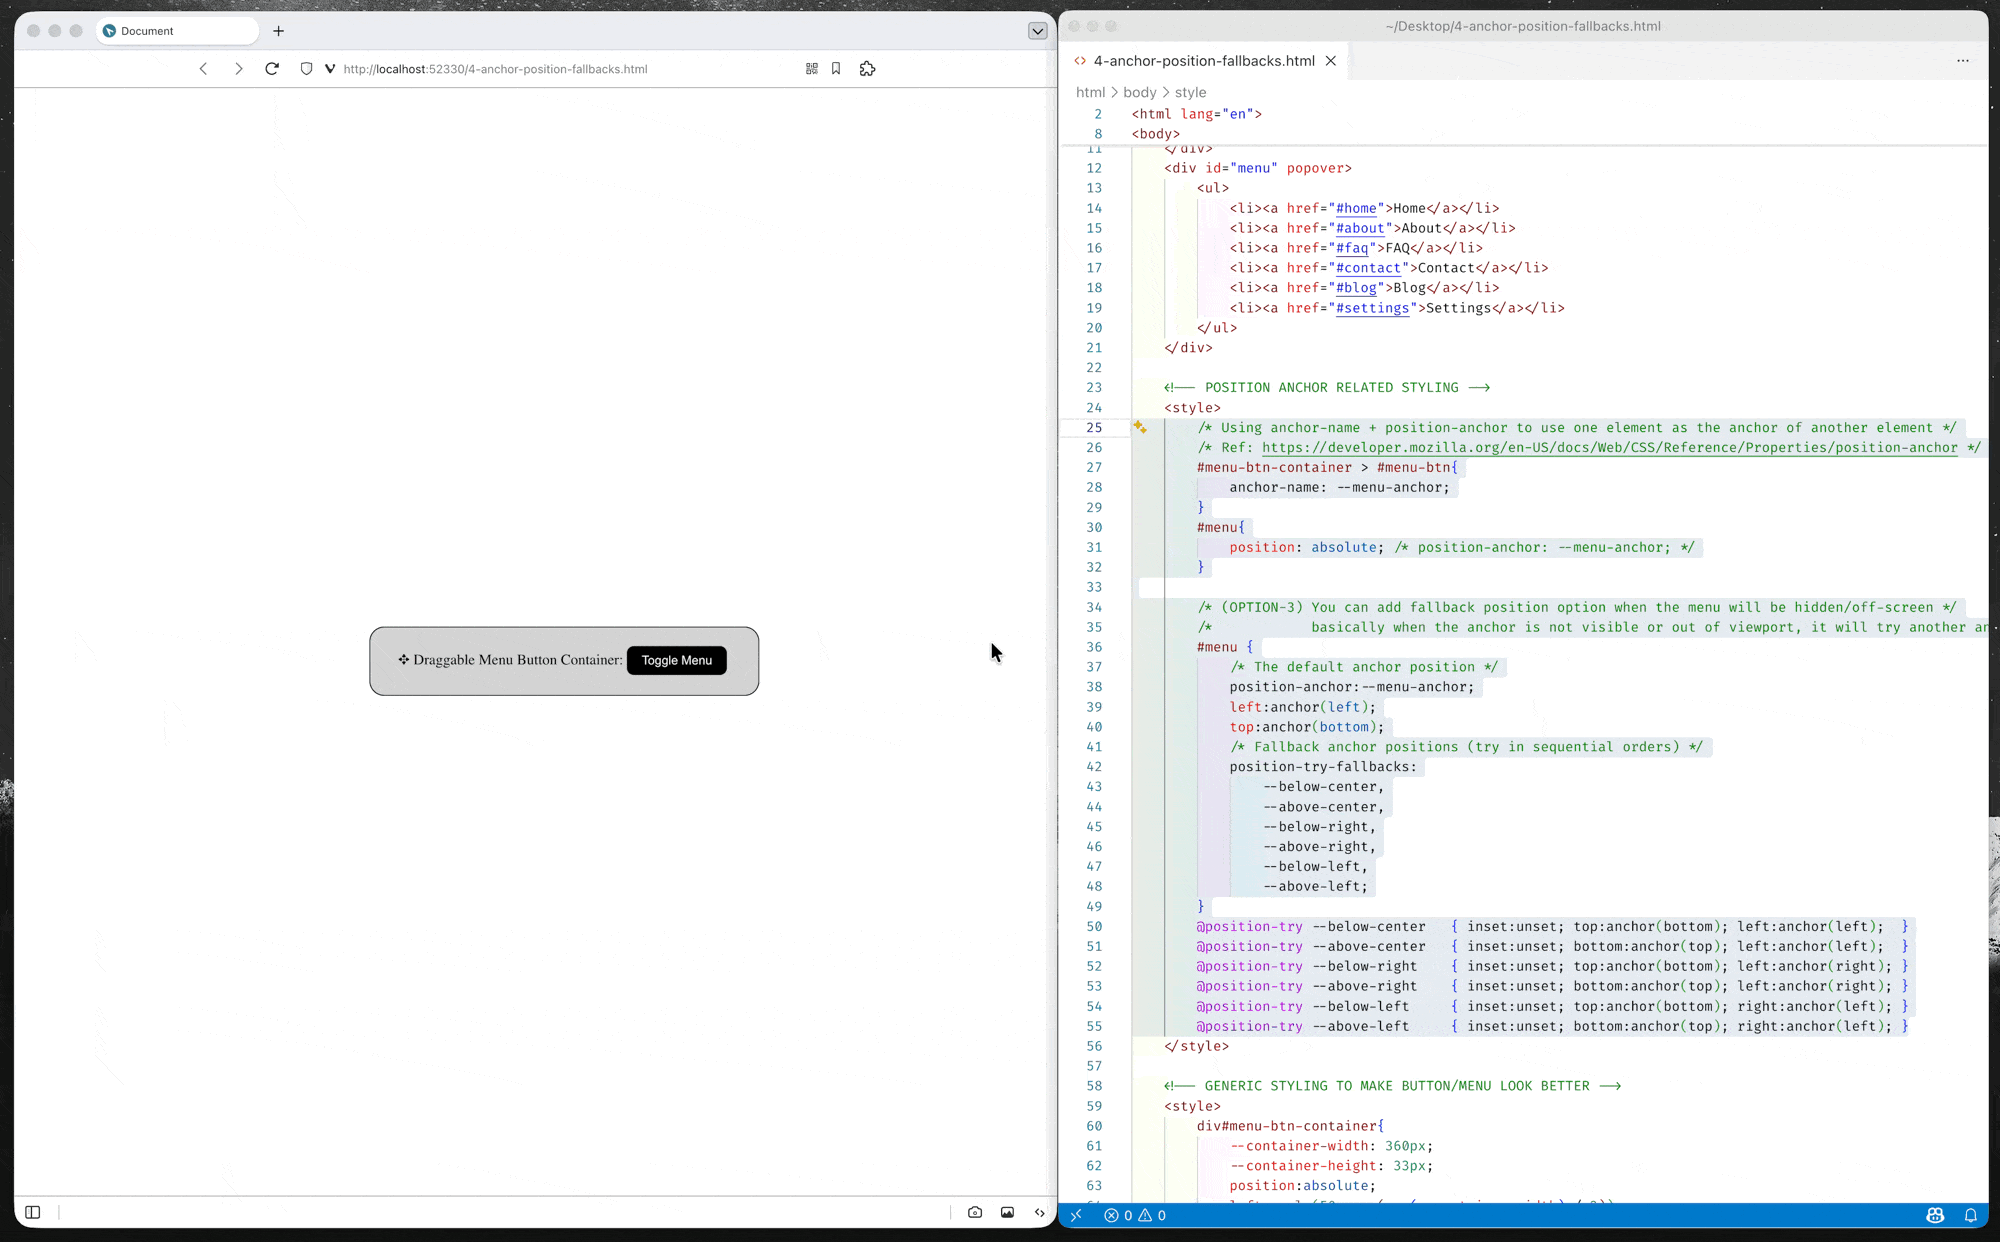The height and width of the screenshot is (1242, 2000).
Task: Toggle the developer tools code icon
Action: (1040, 1212)
